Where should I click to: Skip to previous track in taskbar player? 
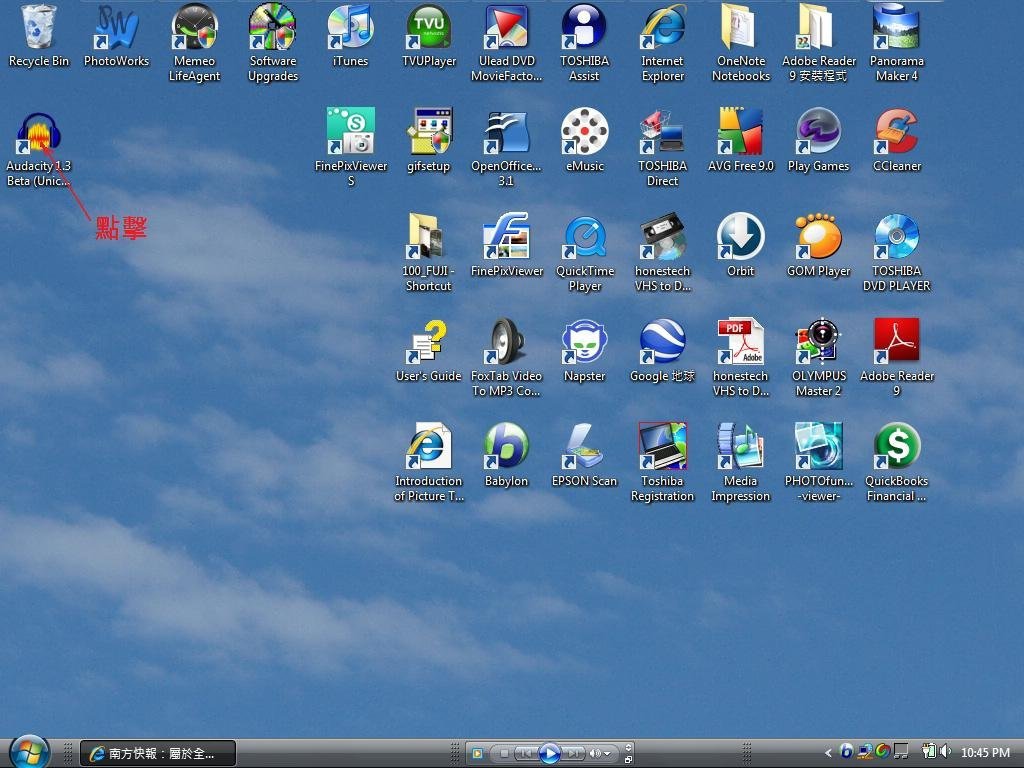click(x=526, y=753)
